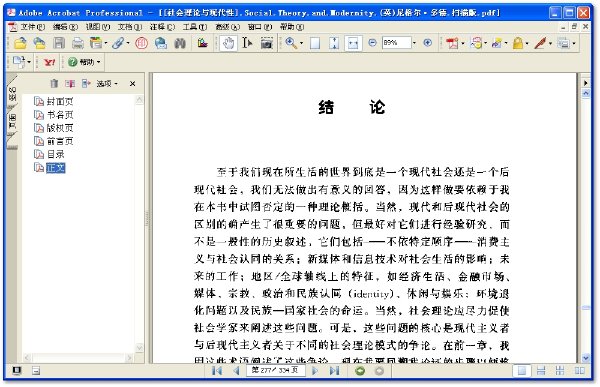
Task: Click the green previous view button
Action: tap(360, 371)
